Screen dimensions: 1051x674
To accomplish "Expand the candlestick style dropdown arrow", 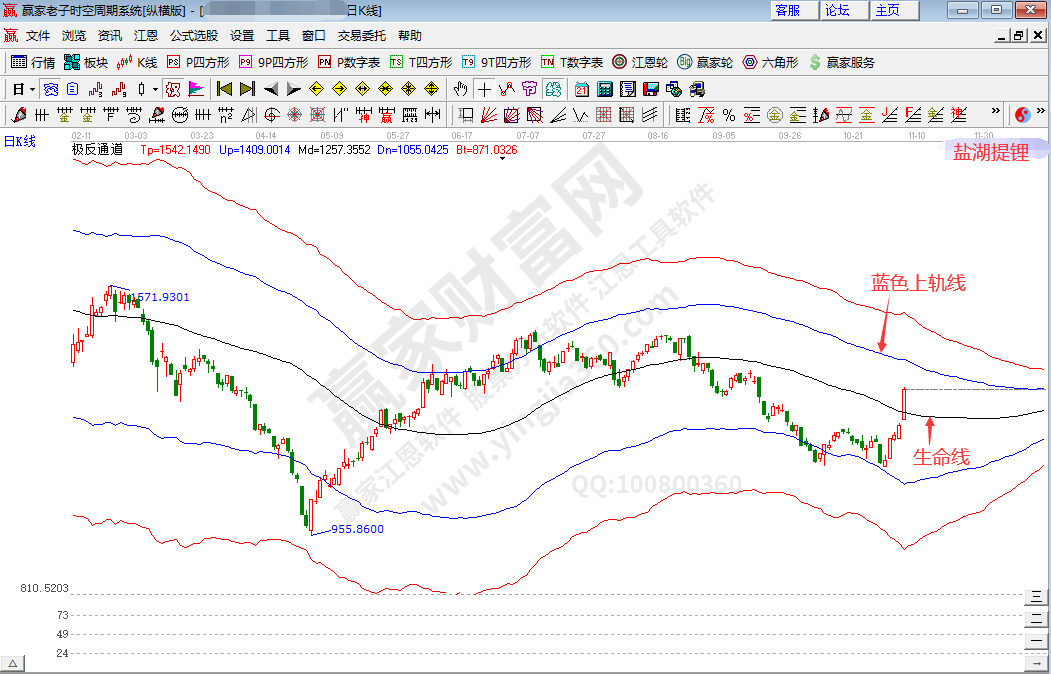I will [155, 89].
